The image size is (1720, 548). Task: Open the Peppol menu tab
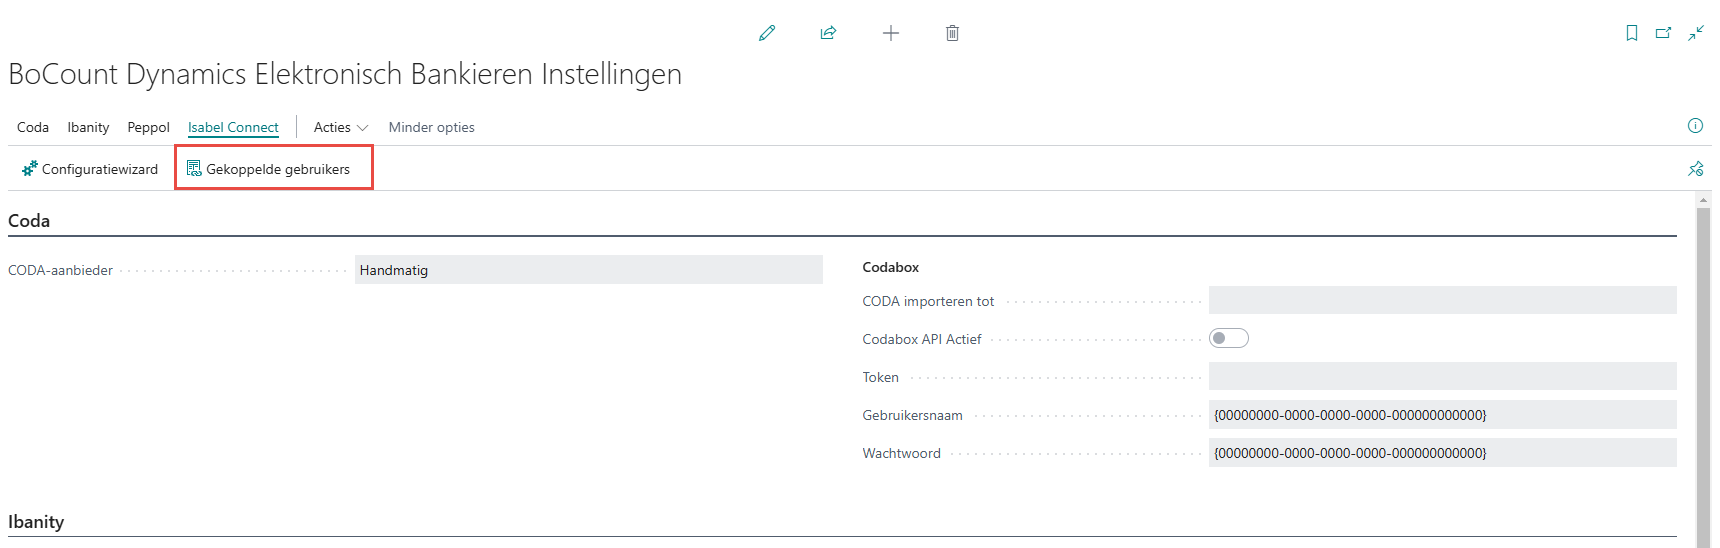click(x=148, y=127)
